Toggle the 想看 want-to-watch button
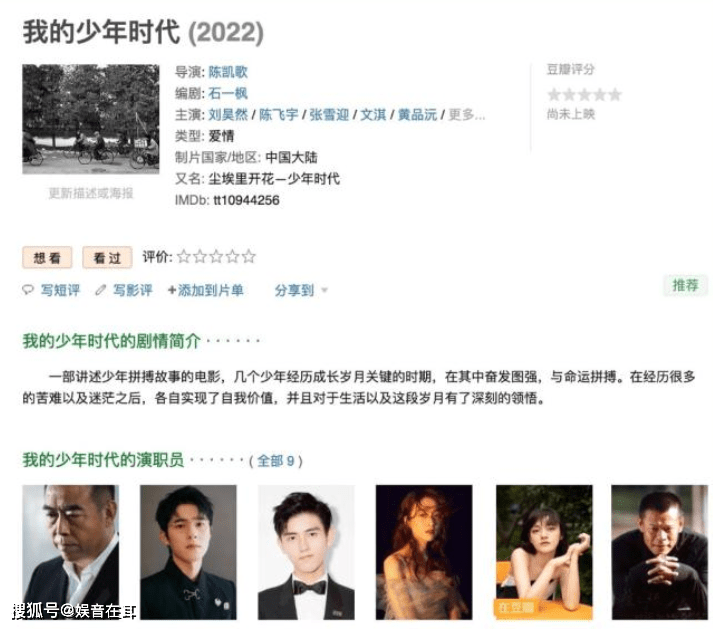Image resolution: width=713 pixels, height=629 pixels. coord(47,258)
